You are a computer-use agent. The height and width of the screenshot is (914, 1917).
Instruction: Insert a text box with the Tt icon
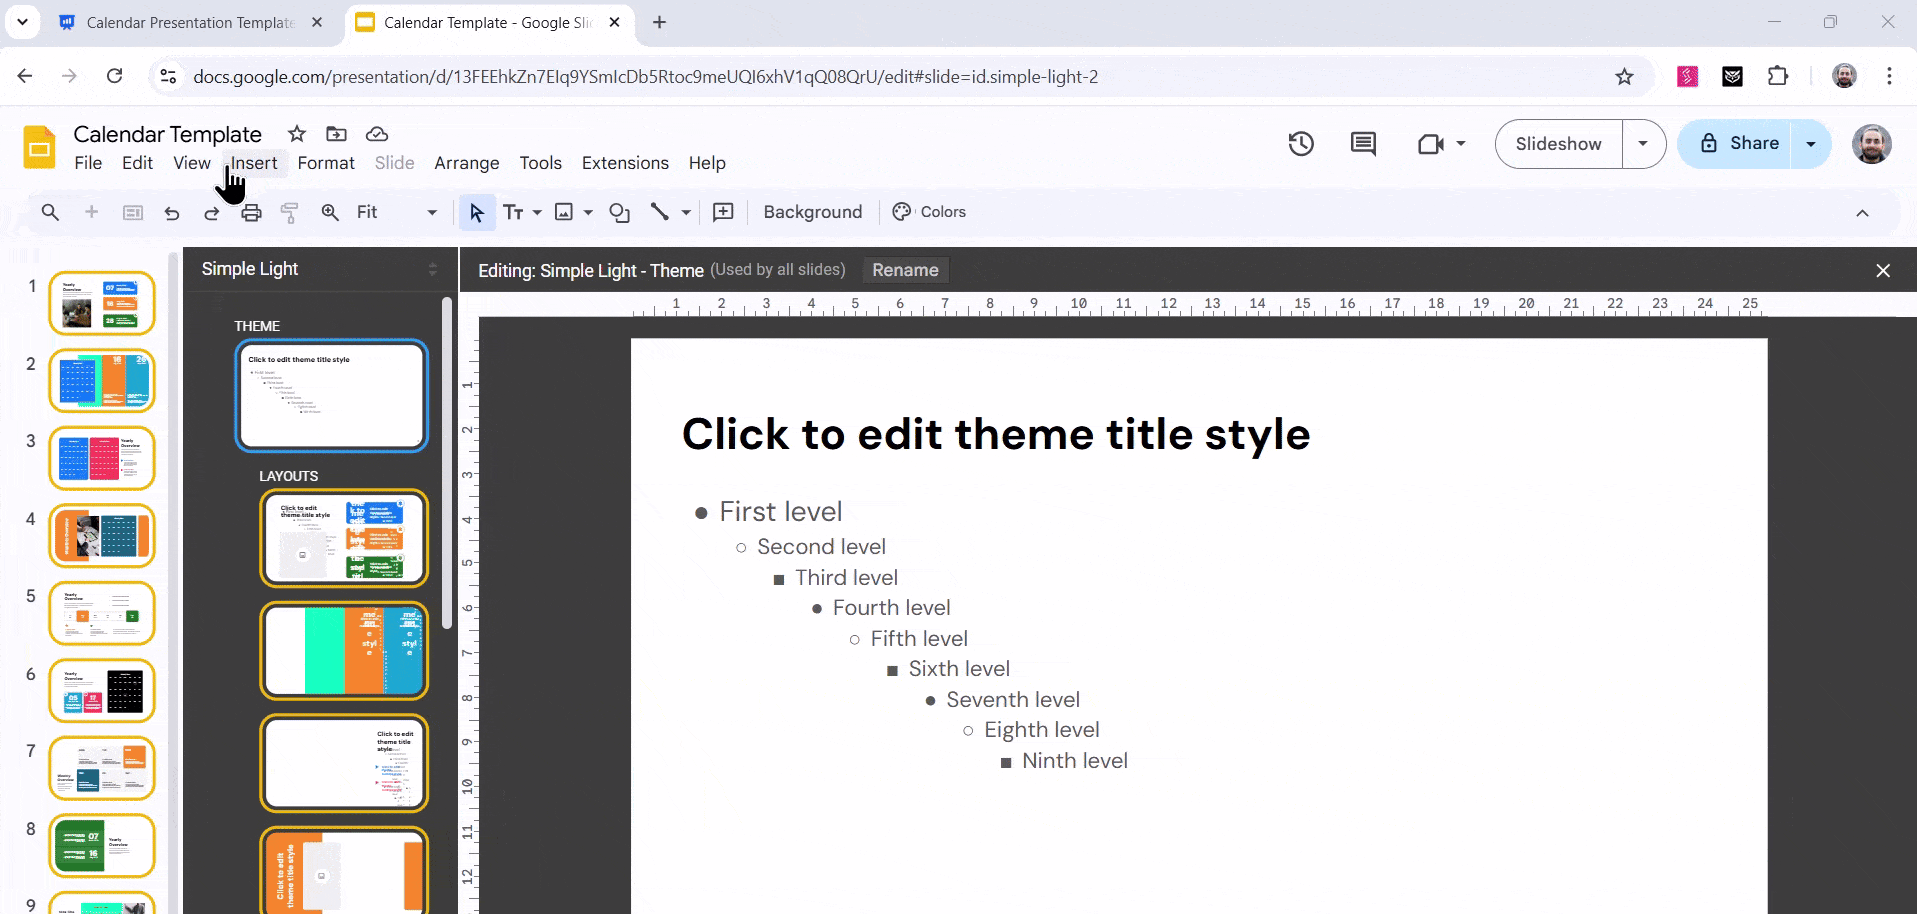[516, 212]
